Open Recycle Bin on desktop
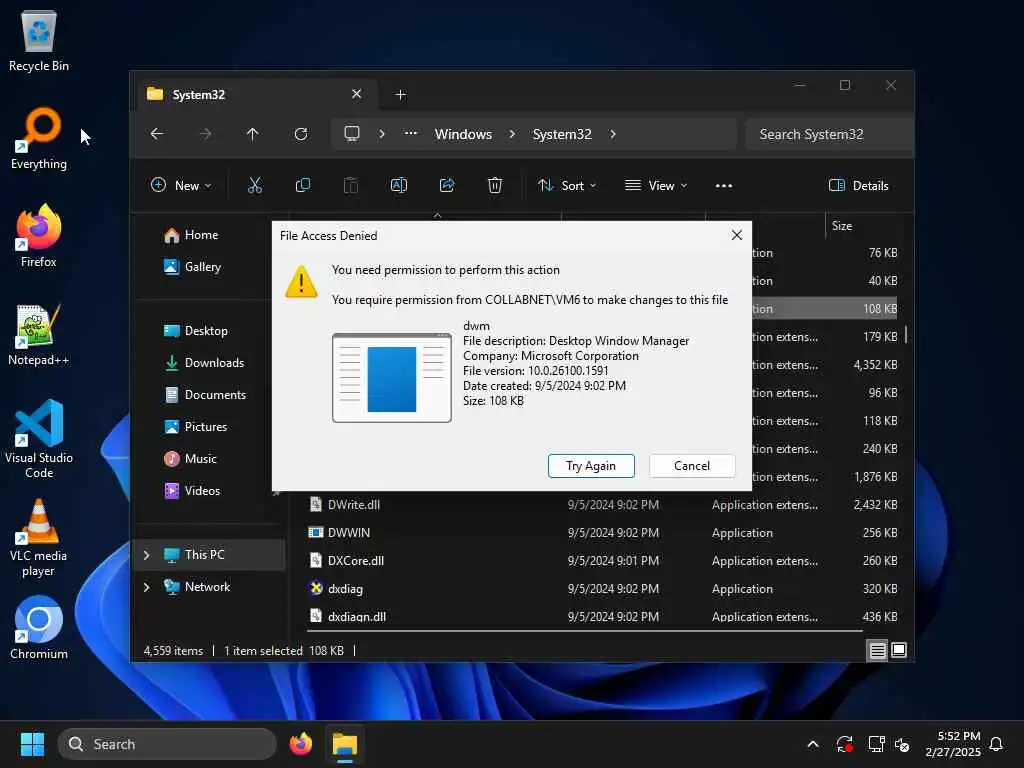This screenshot has width=1024, height=768. tap(39, 40)
